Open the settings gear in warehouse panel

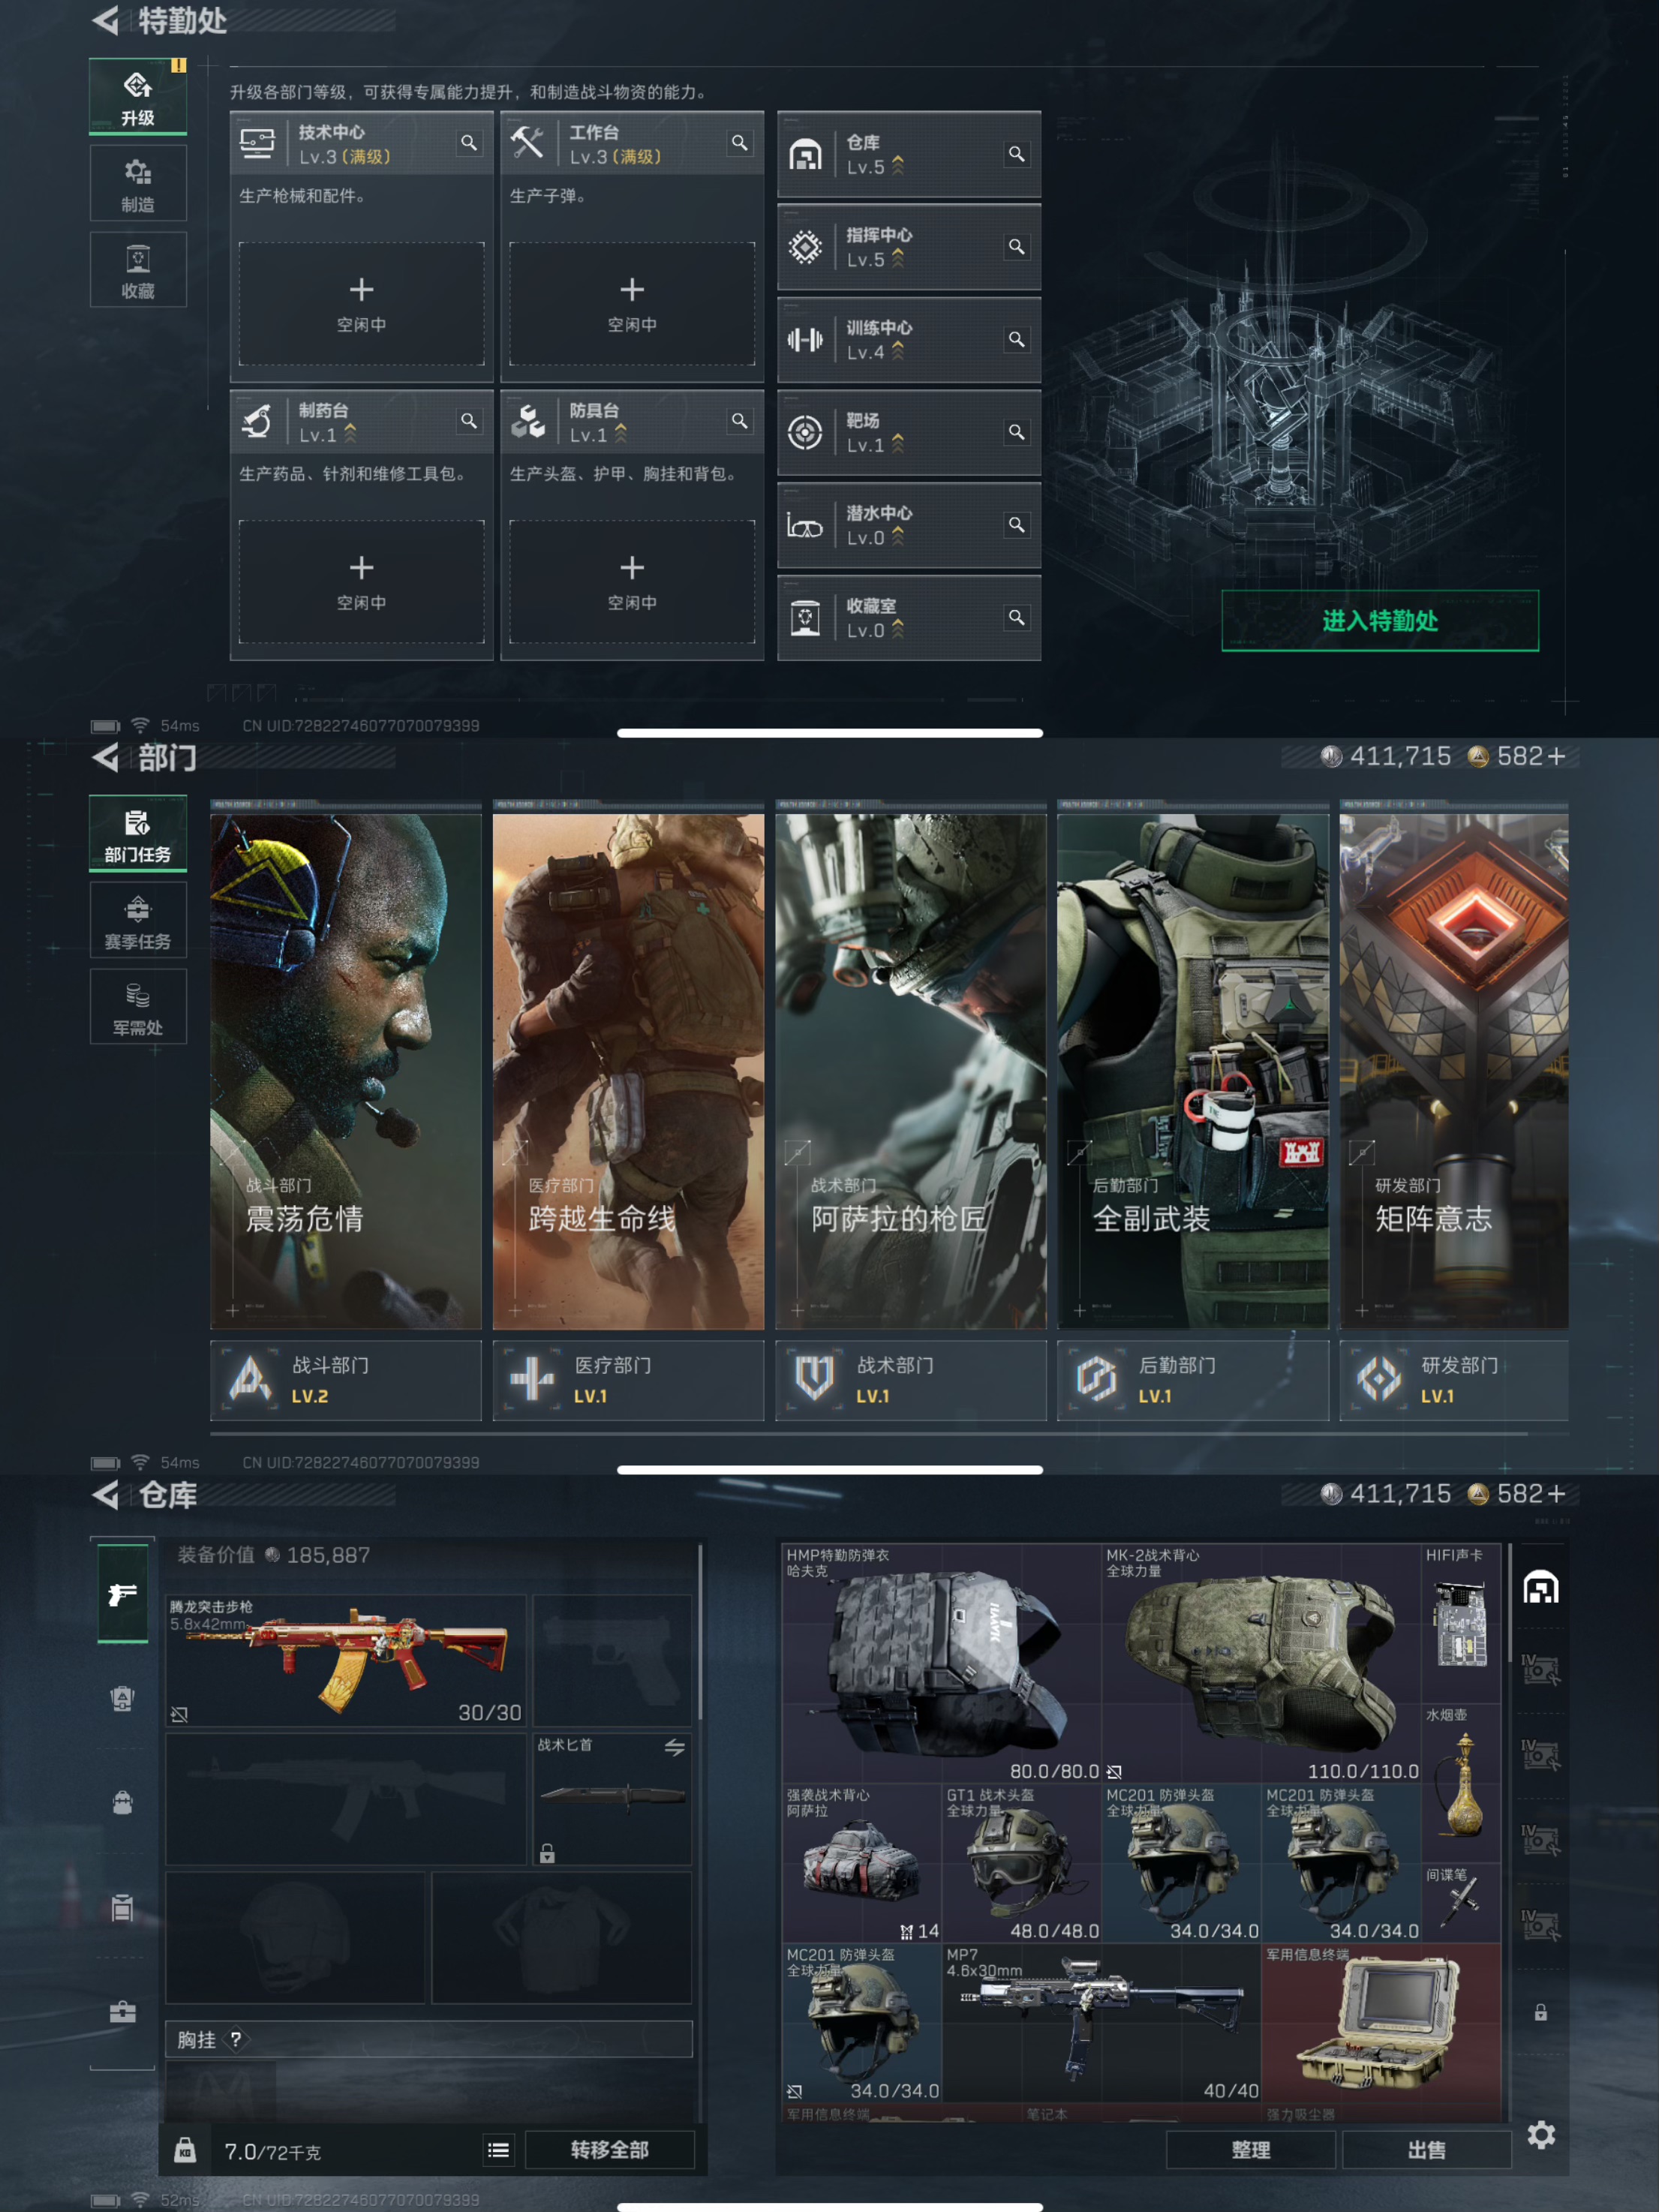pyautogui.click(x=1541, y=2135)
